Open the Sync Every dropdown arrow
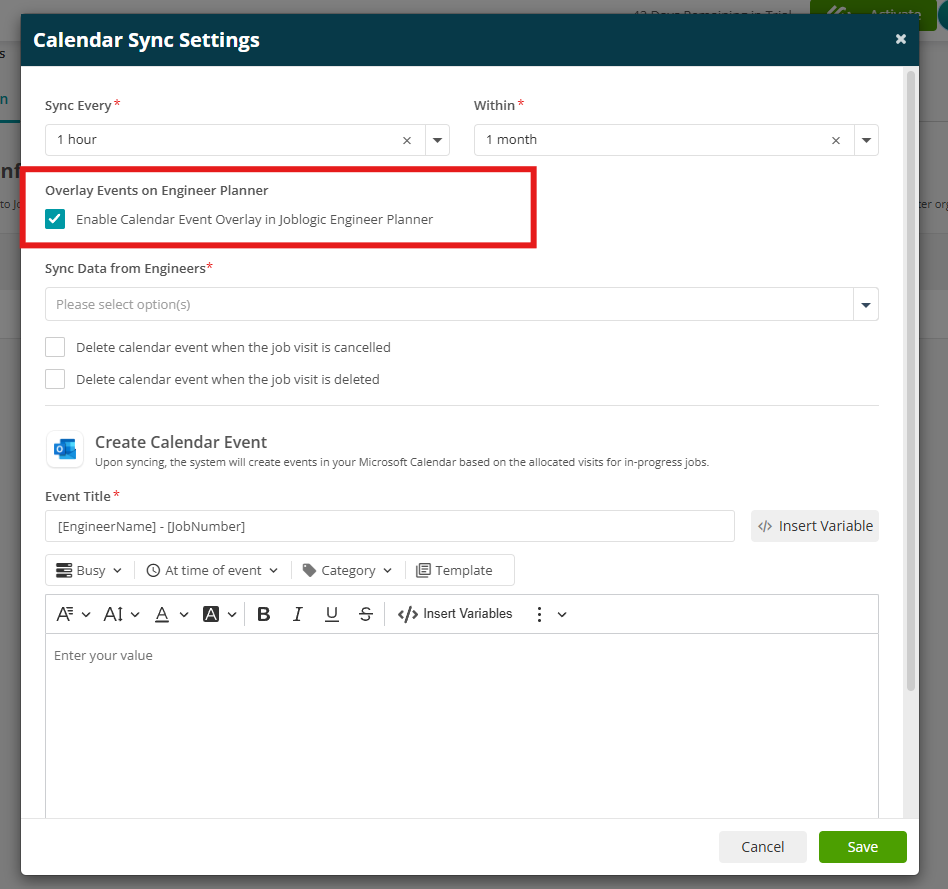This screenshot has height=889, width=948. 437,140
